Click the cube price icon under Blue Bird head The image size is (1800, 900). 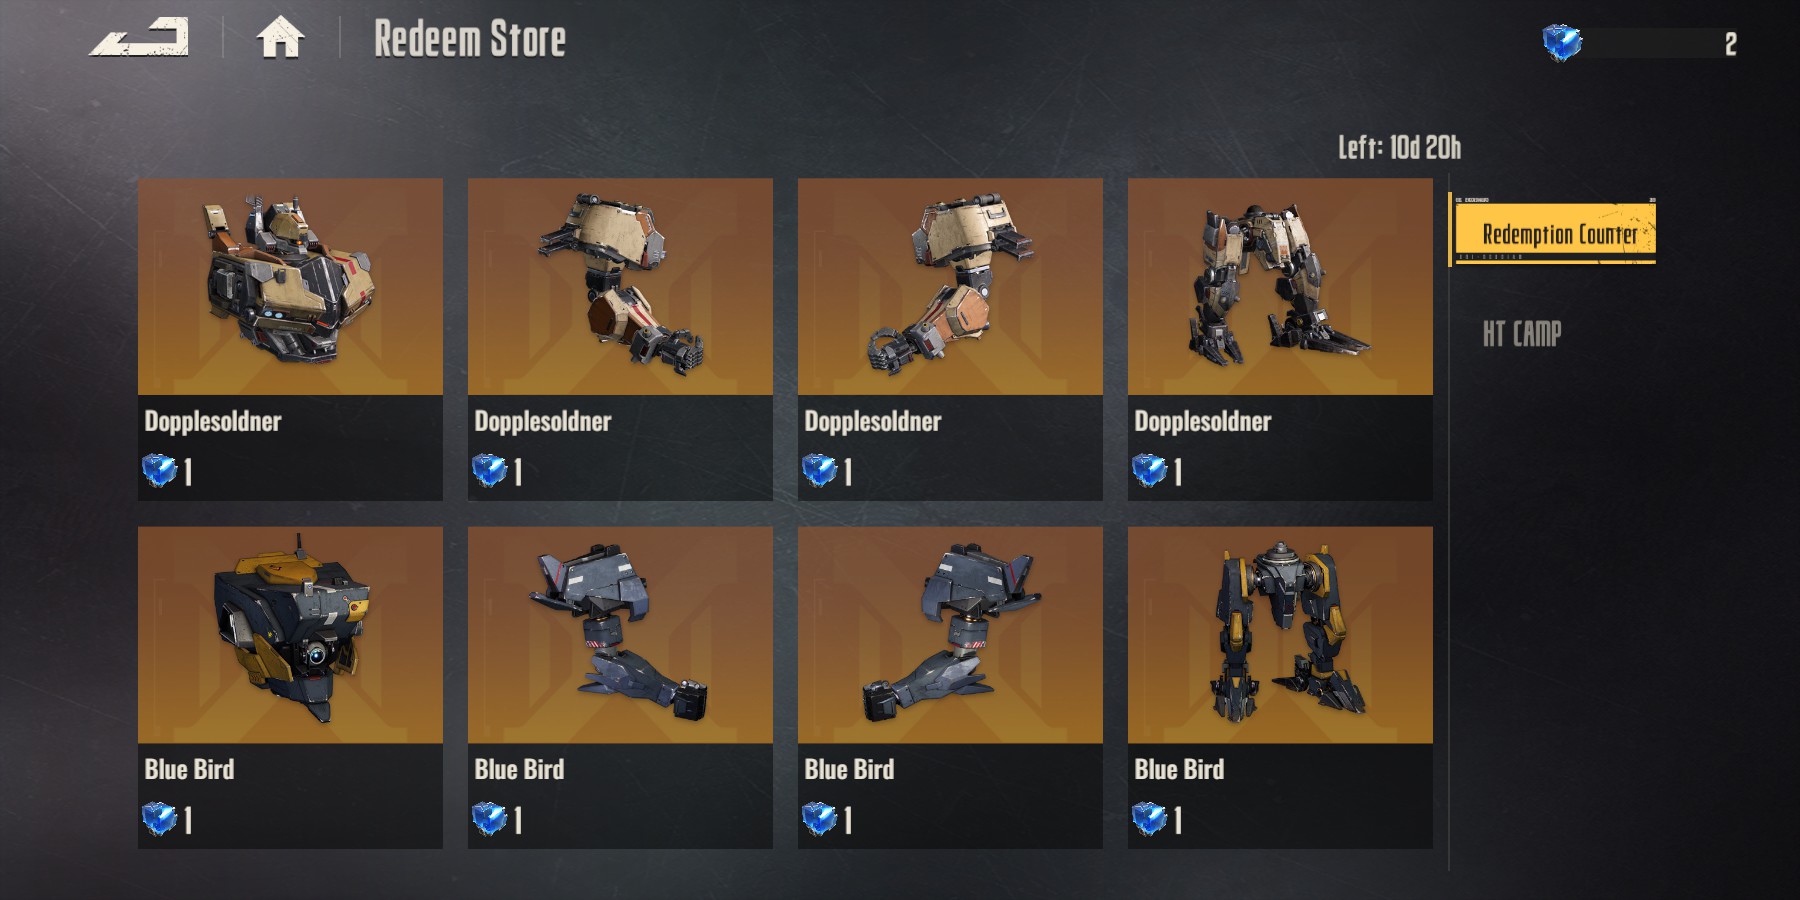click(159, 819)
